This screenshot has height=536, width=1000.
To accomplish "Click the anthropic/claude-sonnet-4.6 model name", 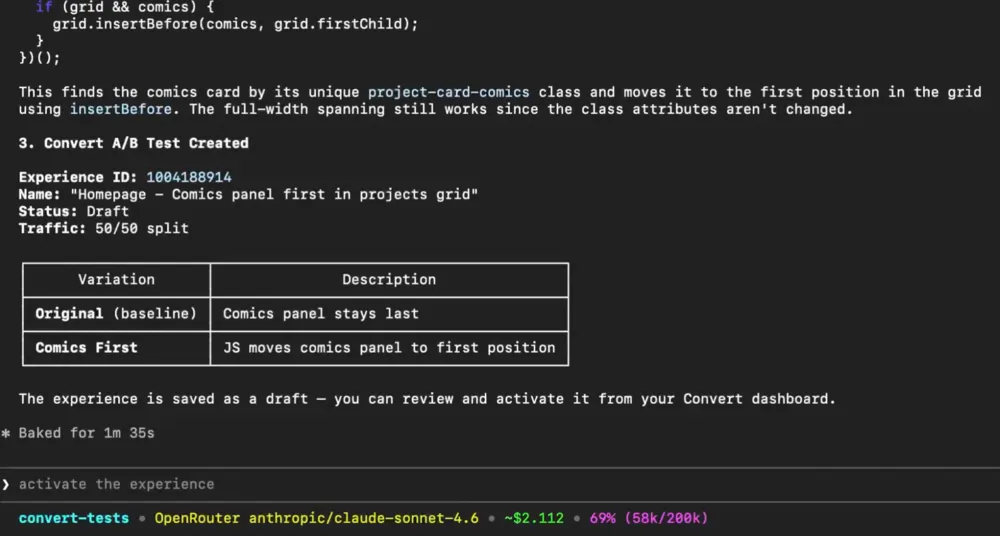I will 364,518.
